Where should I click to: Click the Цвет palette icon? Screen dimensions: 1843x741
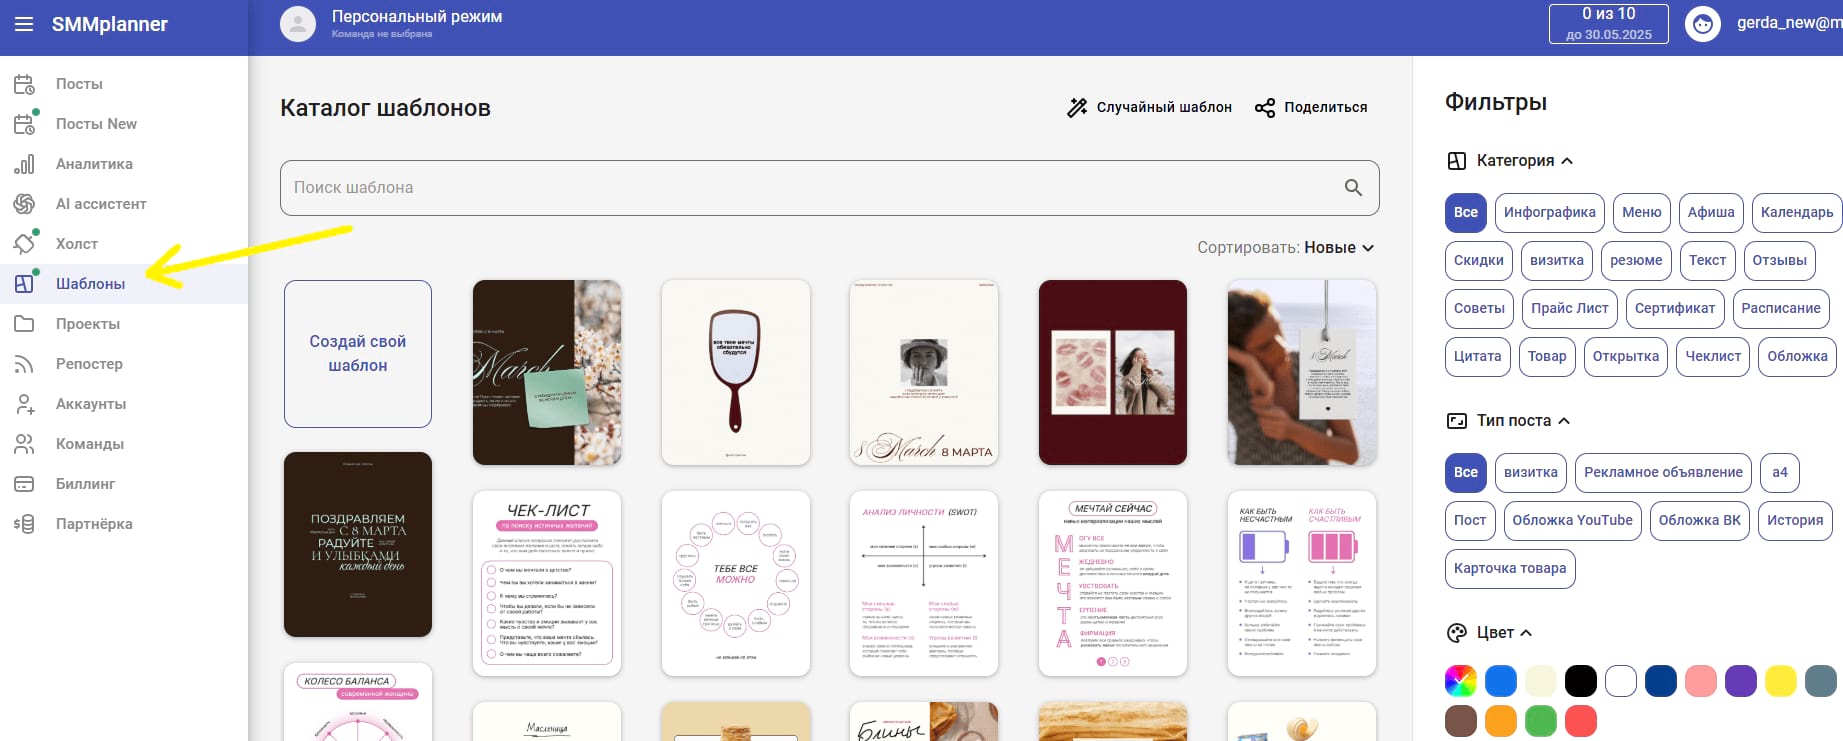coord(1457,633)
